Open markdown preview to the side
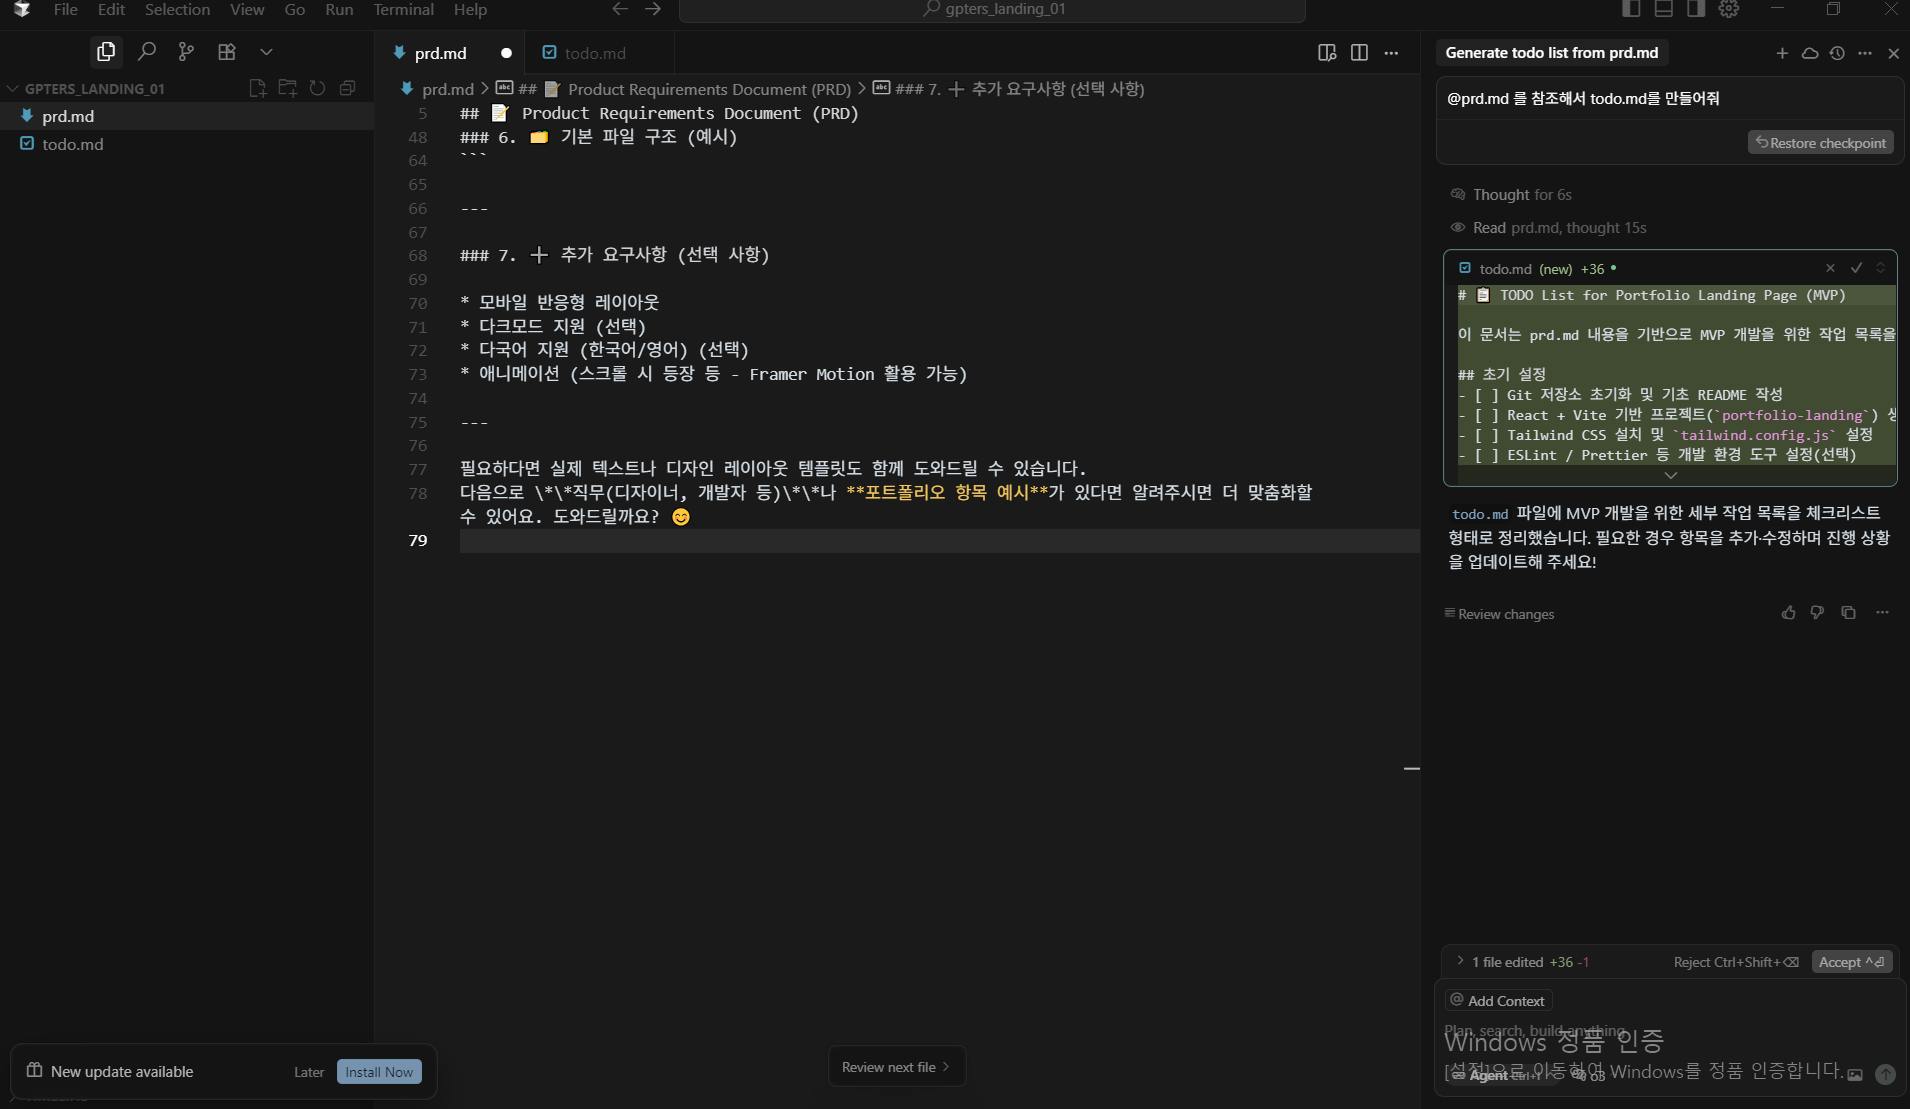Image resolution: width=1910 pixels, height=1109 pixels. 1327,53
